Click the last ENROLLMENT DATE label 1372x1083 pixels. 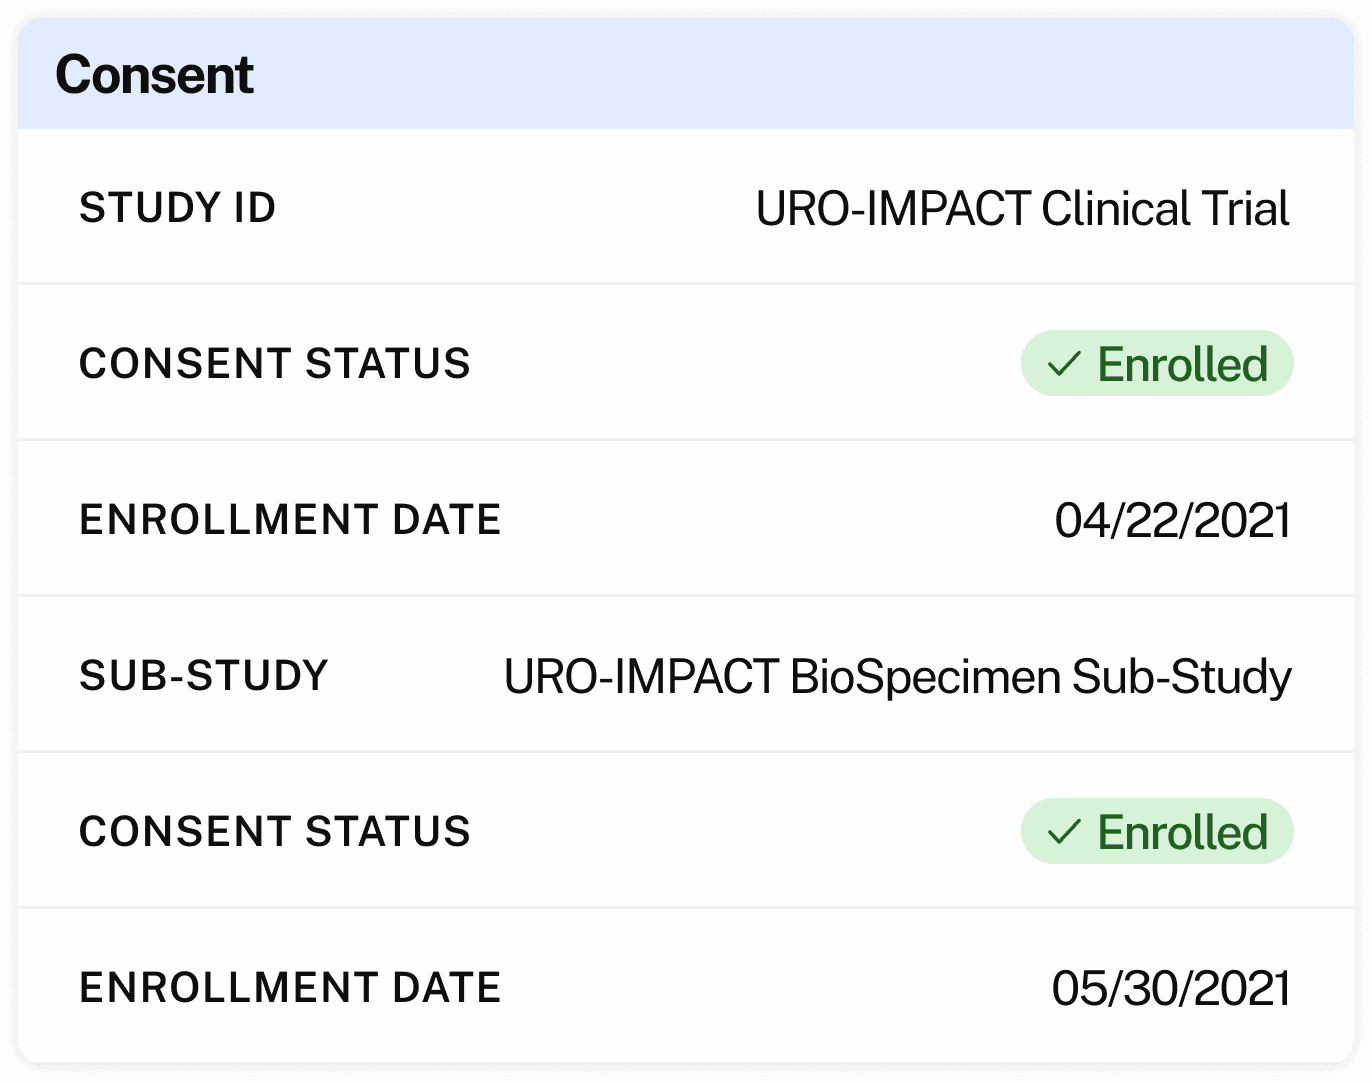290,988
